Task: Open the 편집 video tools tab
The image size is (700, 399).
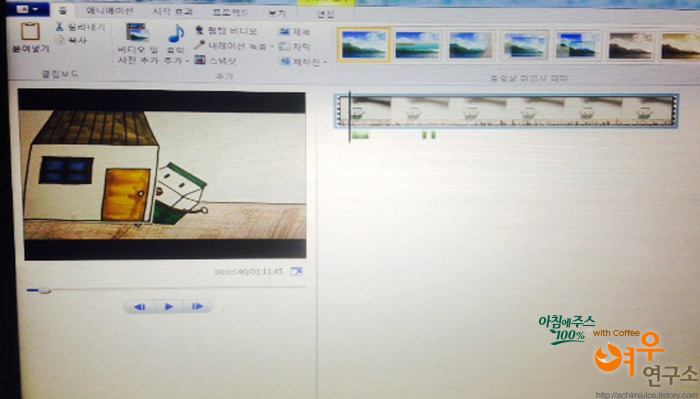Action: coord(325,14)
